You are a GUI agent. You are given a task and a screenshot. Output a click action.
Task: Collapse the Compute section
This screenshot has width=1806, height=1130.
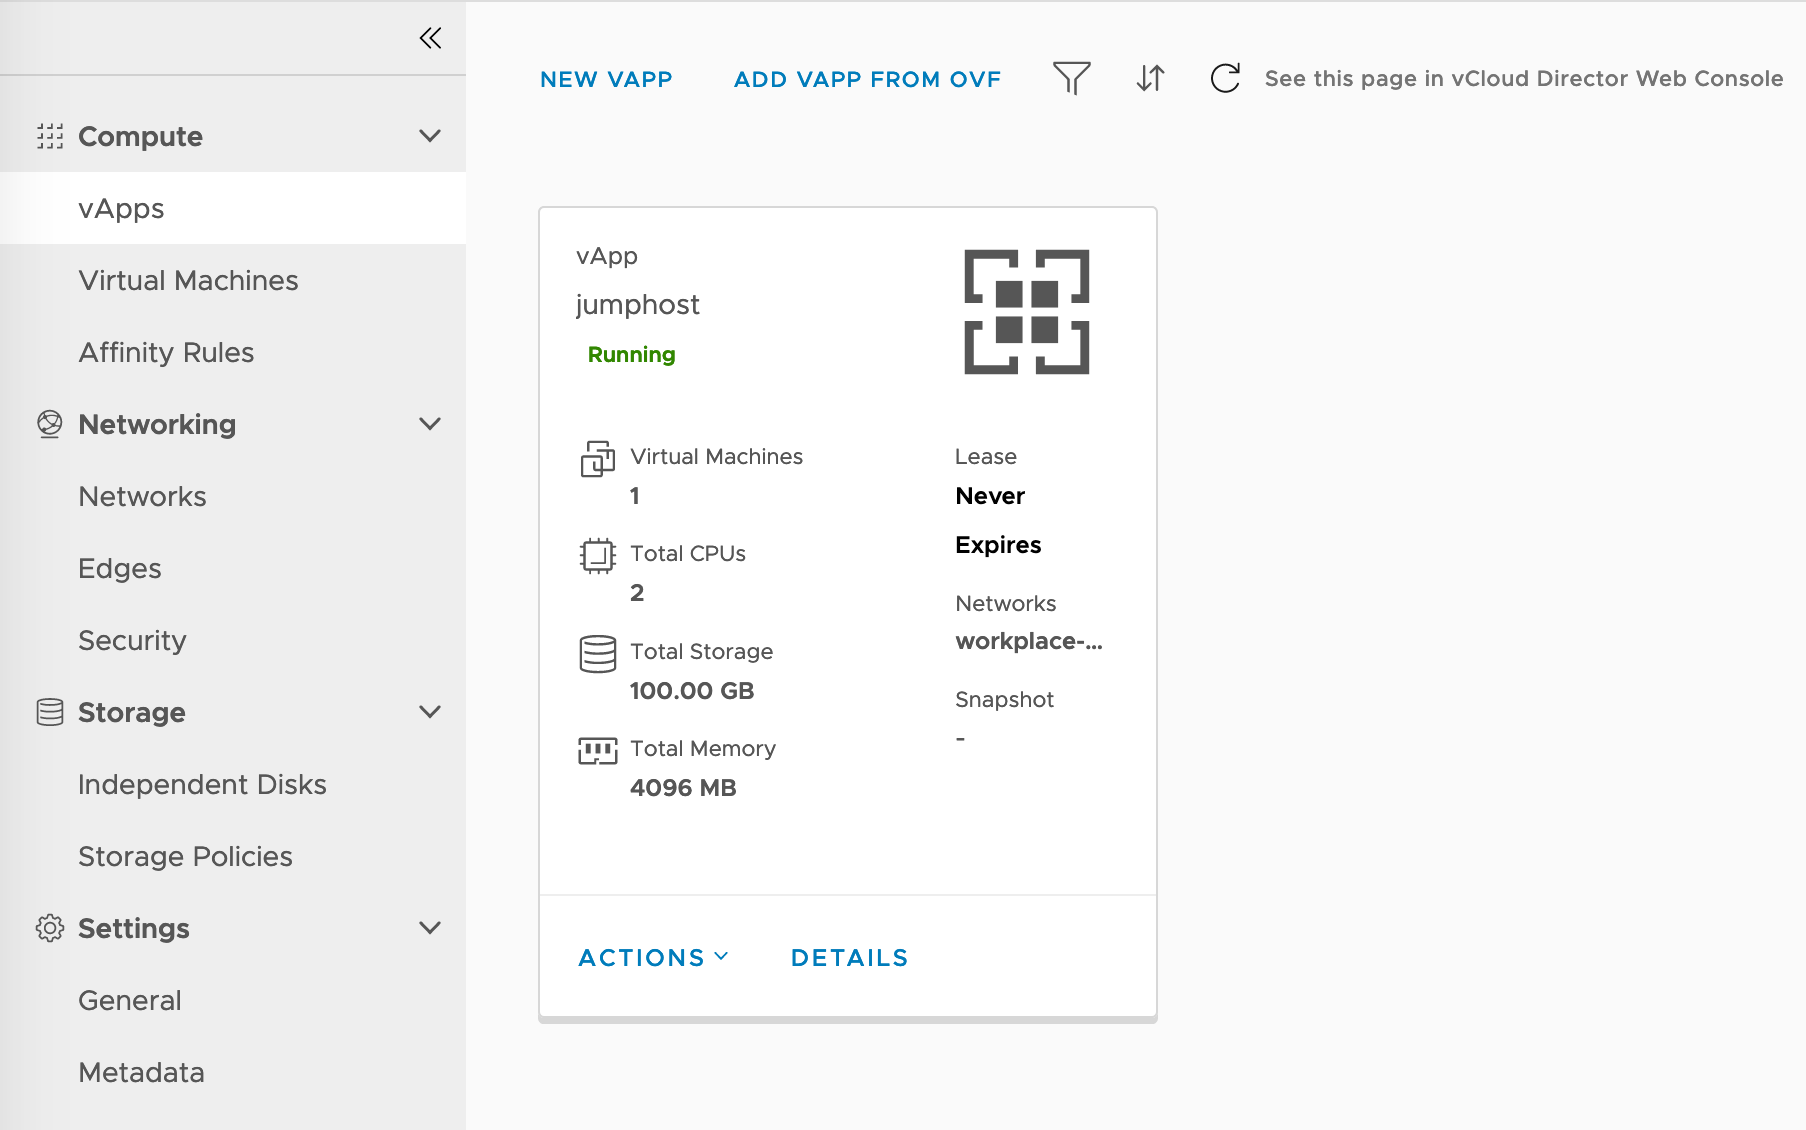coord(430,135)
